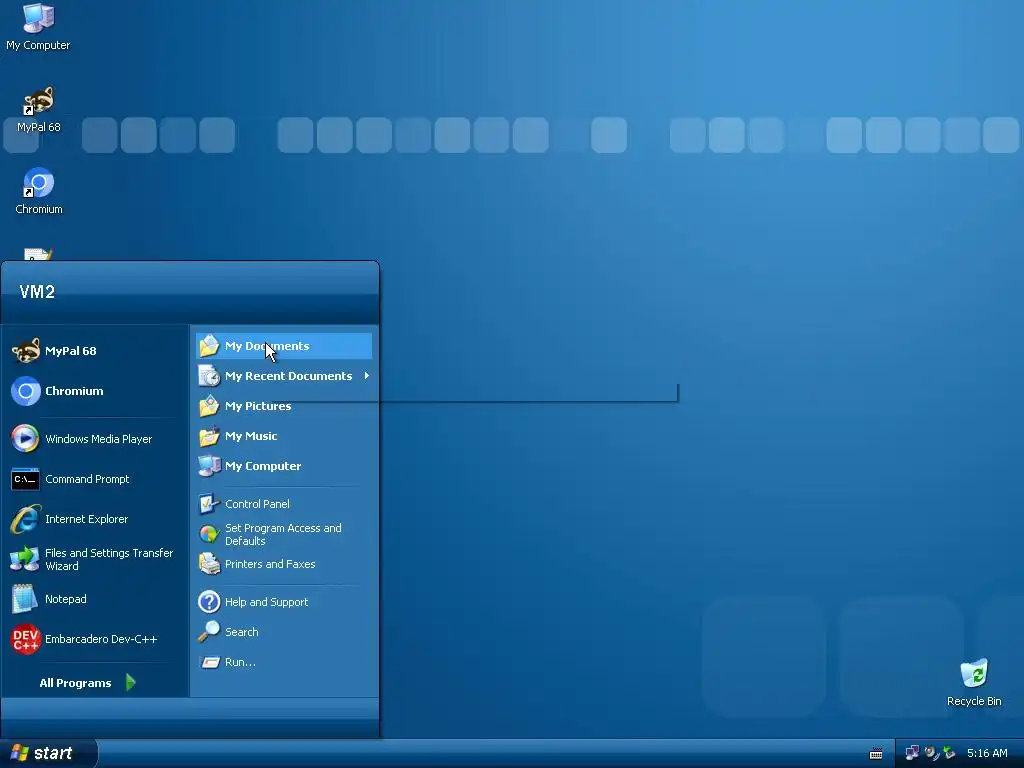Viewport: 1024px width, 768px height.
Task: Open the Set Program Access and Defaults icon
Action: [209, 534]
